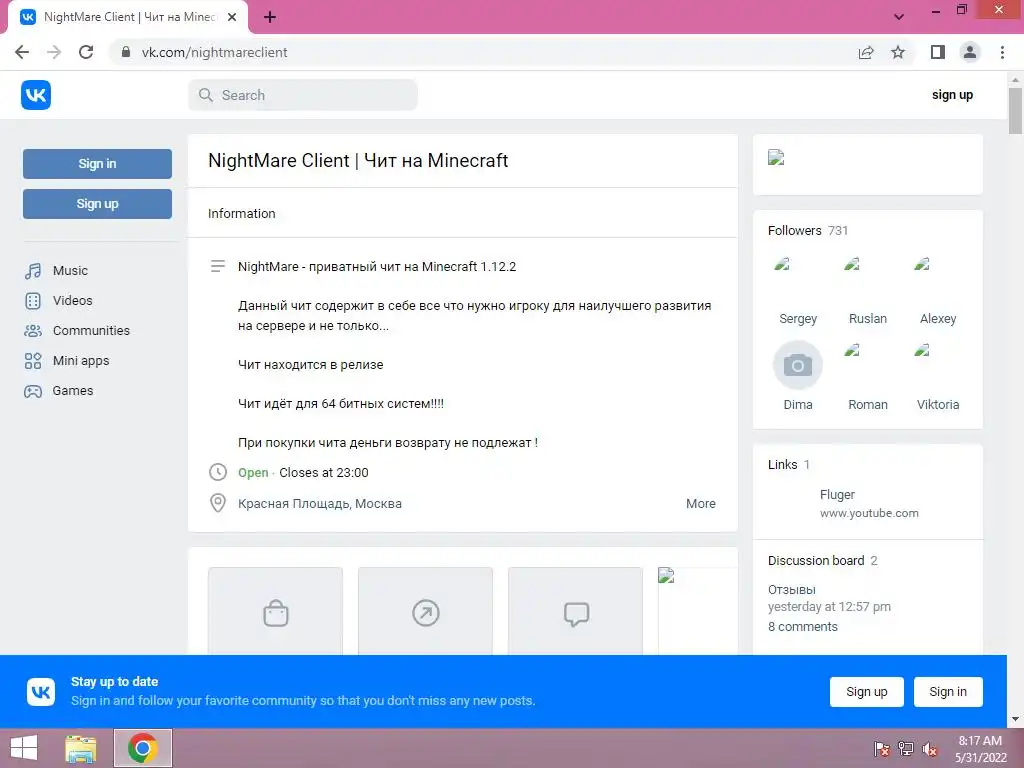This screenshot has height=768, width=1024.
Task: Click the Videos icon in sidebar
Action: point(33,301)
